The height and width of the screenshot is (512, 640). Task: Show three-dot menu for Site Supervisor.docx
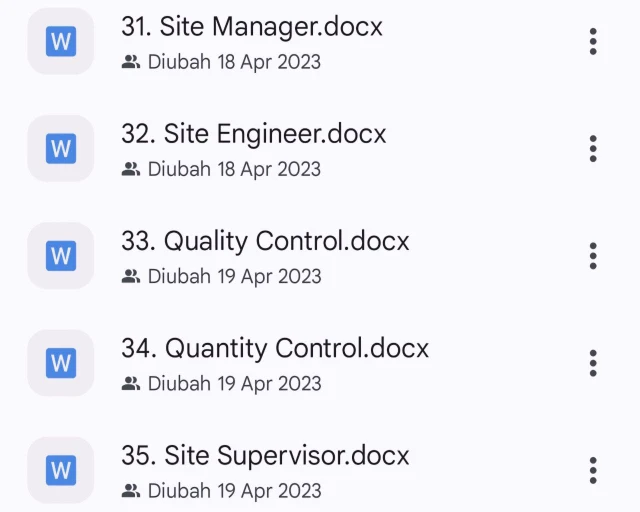coord(593,470)
